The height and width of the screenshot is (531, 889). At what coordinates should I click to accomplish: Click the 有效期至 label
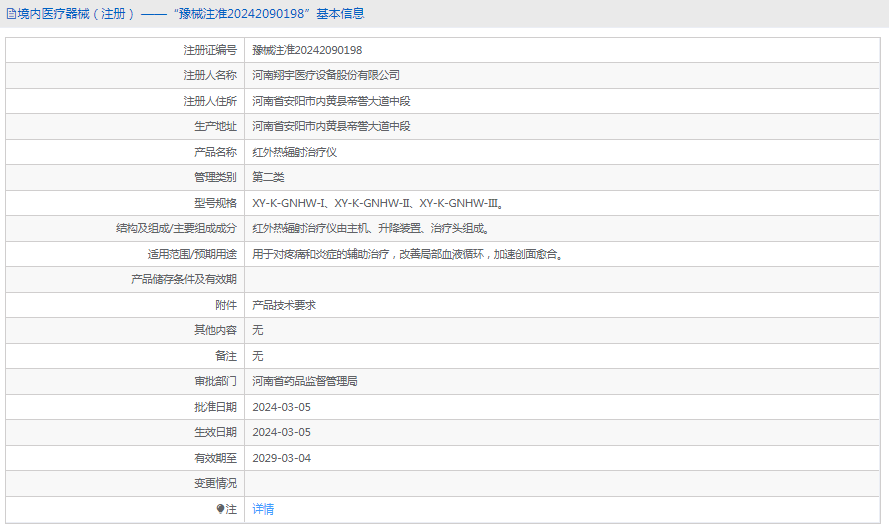pos(215,458)
